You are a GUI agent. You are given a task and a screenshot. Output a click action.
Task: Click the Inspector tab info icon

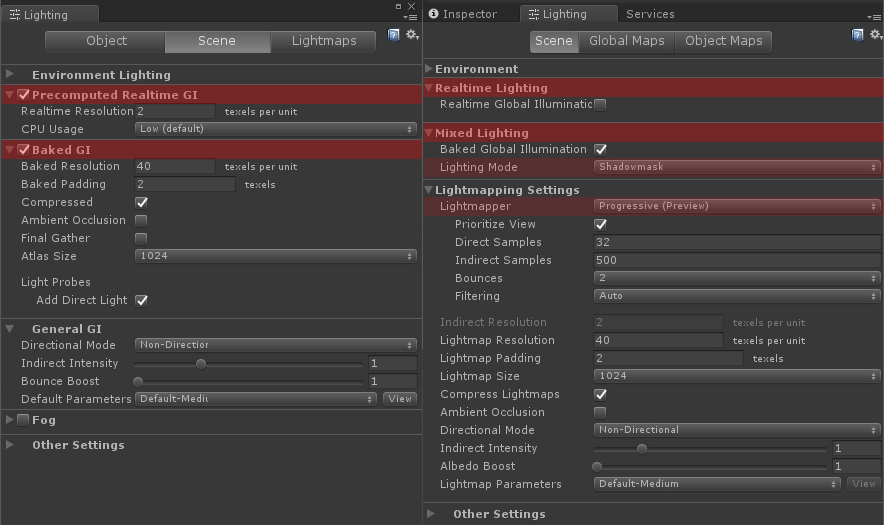pyautogui.click(x=434, y=14)
